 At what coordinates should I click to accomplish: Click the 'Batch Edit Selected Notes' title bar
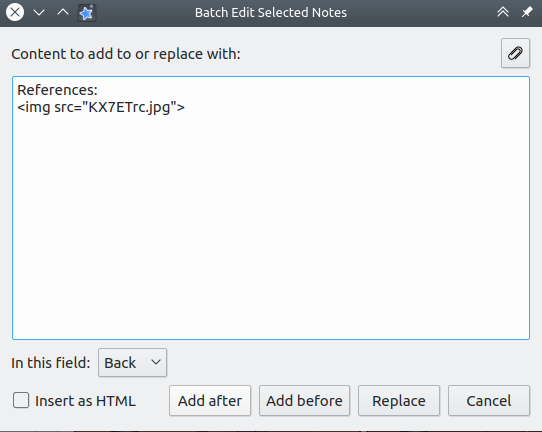click(x=271, y=12)
